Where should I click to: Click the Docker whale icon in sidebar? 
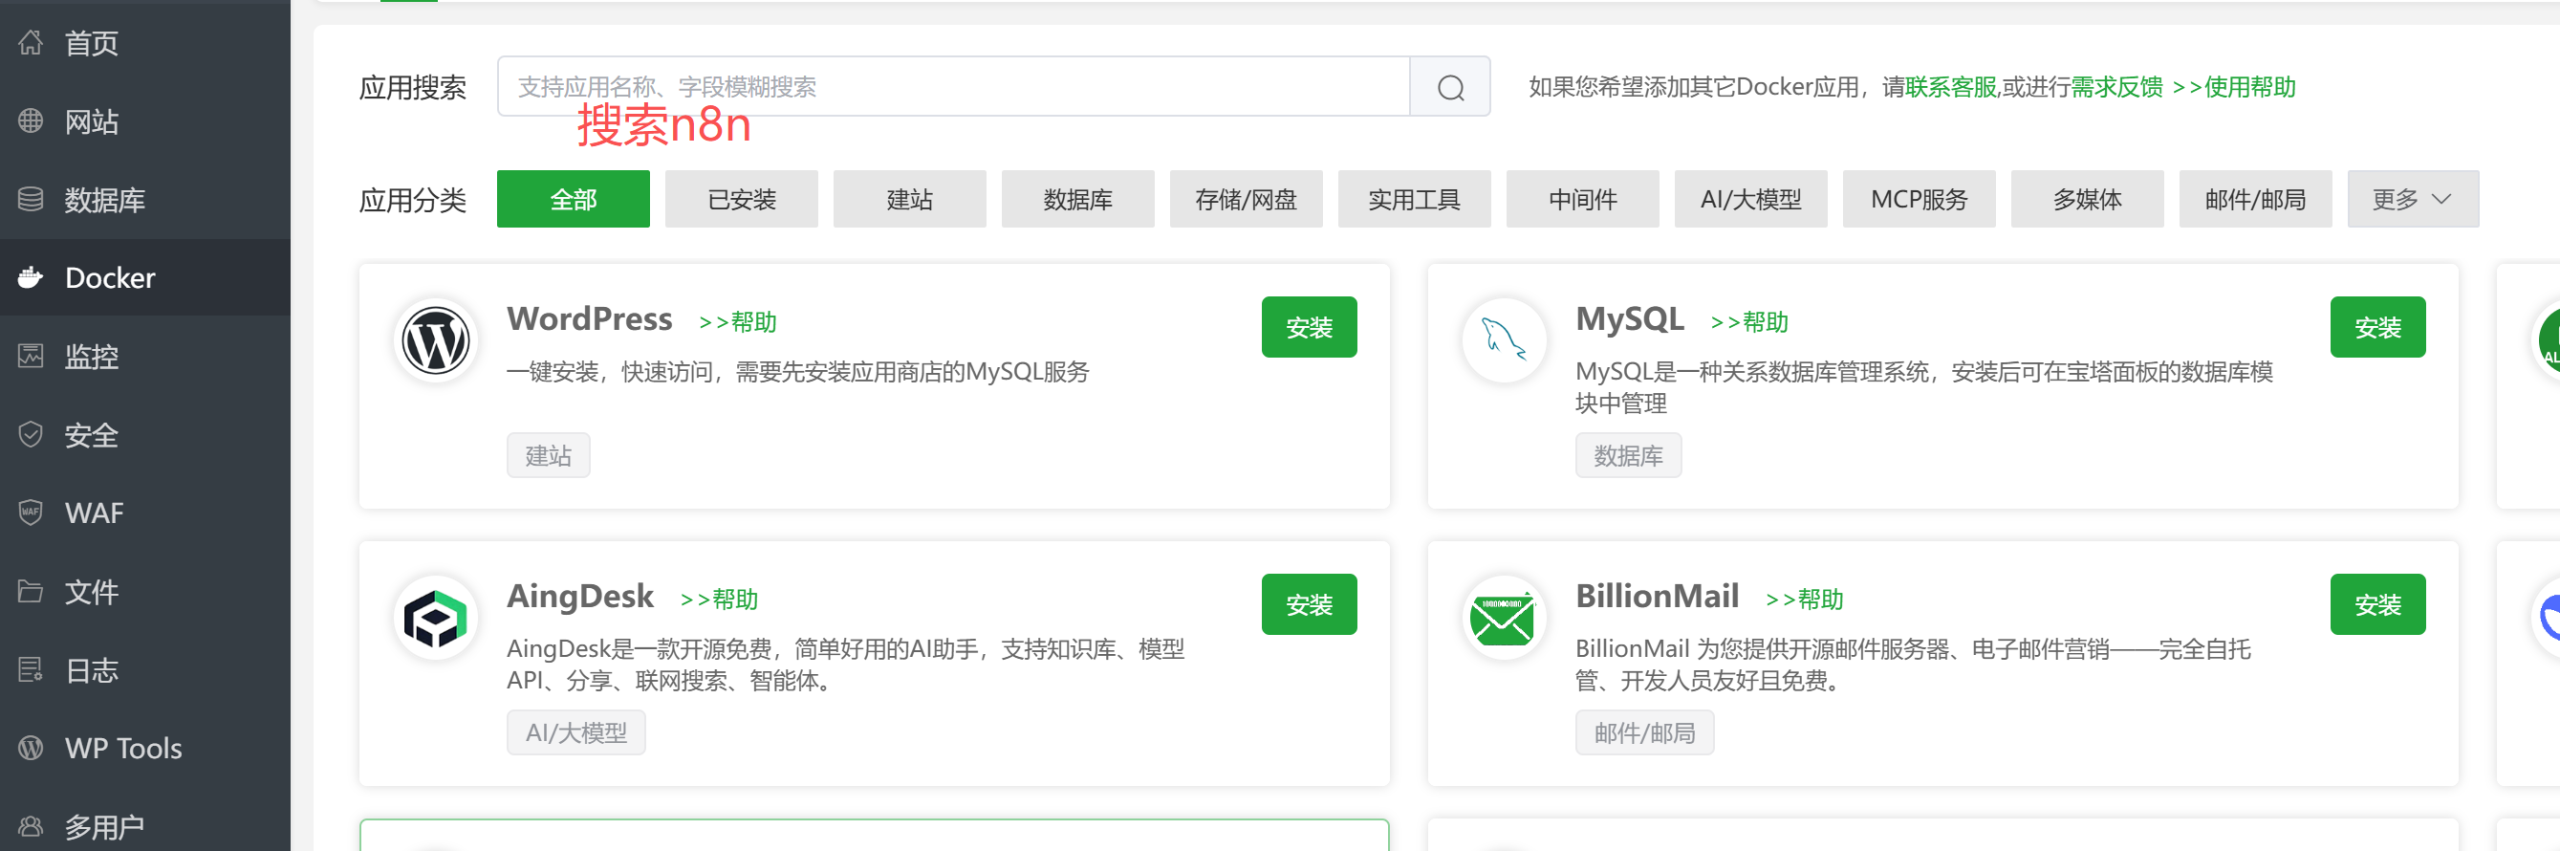pos(31,277)
